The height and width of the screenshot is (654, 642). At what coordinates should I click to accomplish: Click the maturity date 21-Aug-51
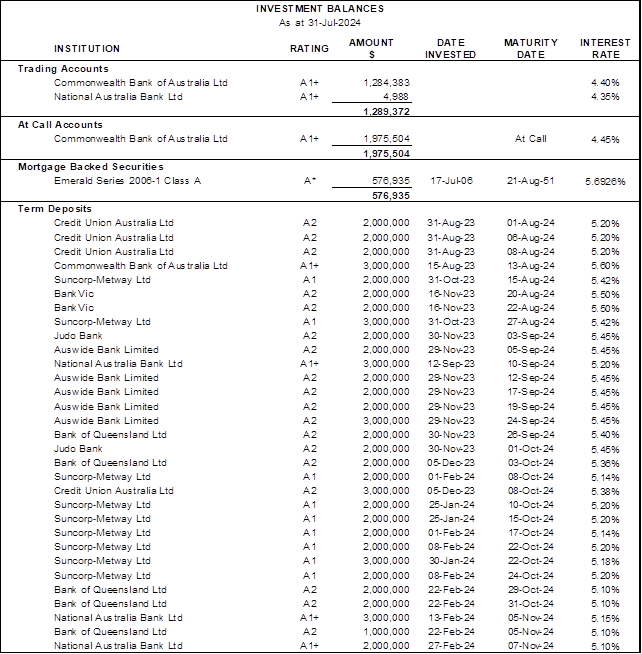pyautogui.click(x=531, y=181)
